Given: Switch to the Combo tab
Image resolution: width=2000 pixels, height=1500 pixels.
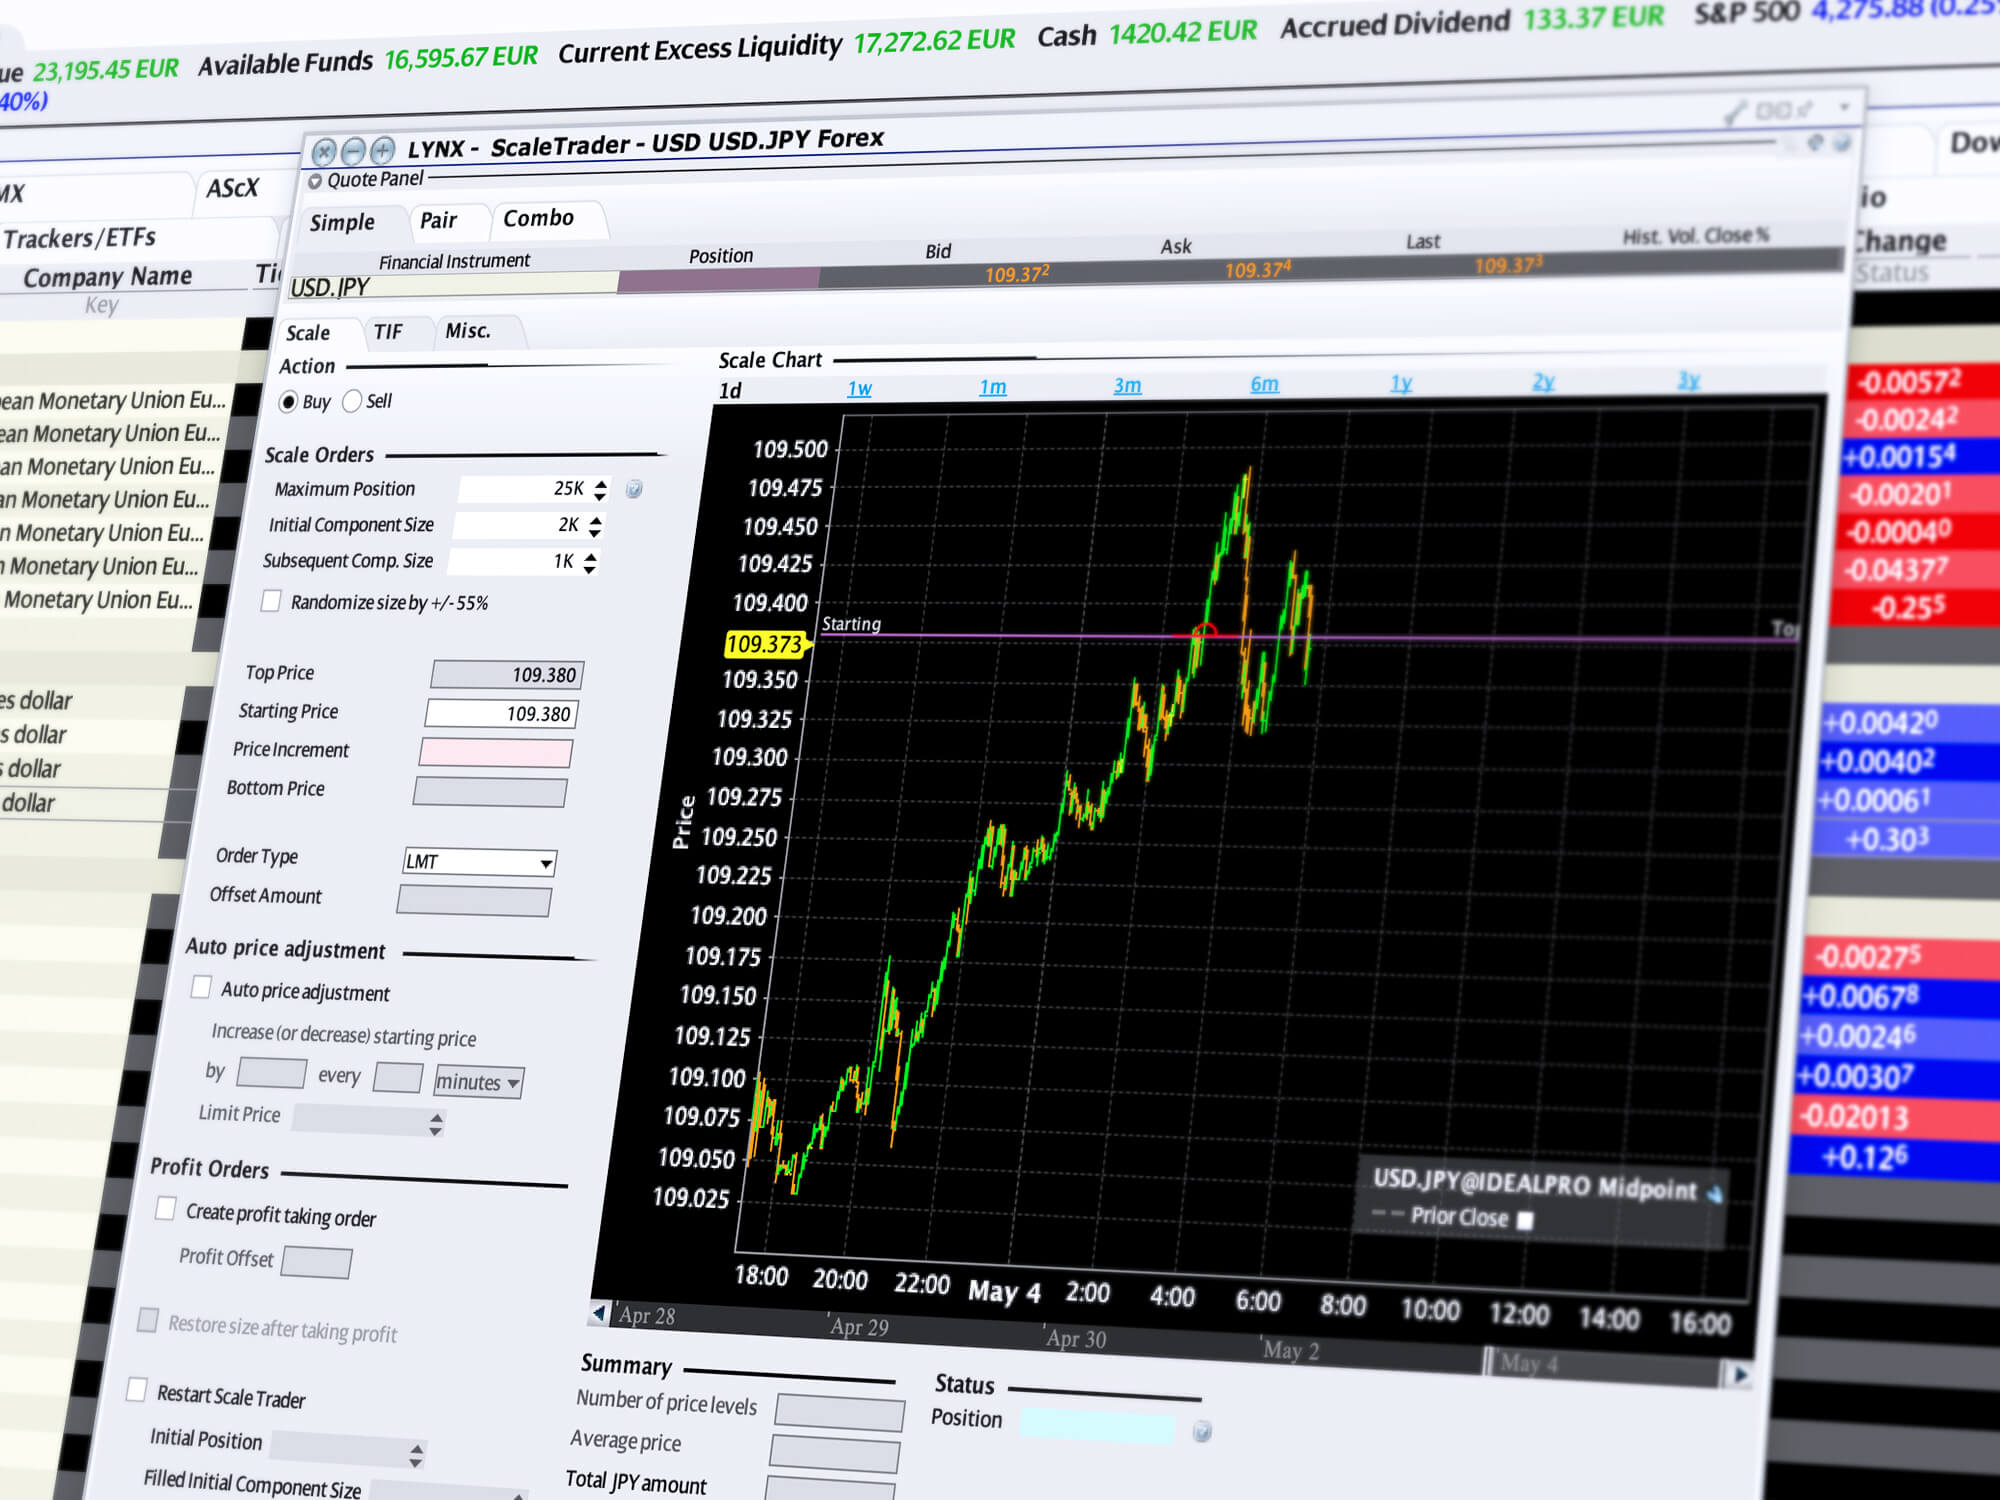Looking at the screenshot, I should click(x=539, y=218).
